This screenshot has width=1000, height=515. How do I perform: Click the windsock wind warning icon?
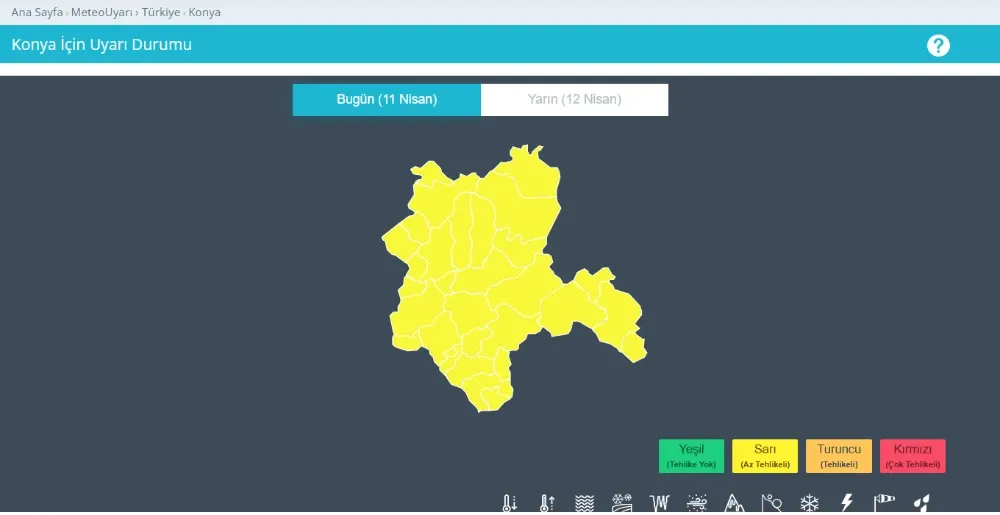[885, 503]
